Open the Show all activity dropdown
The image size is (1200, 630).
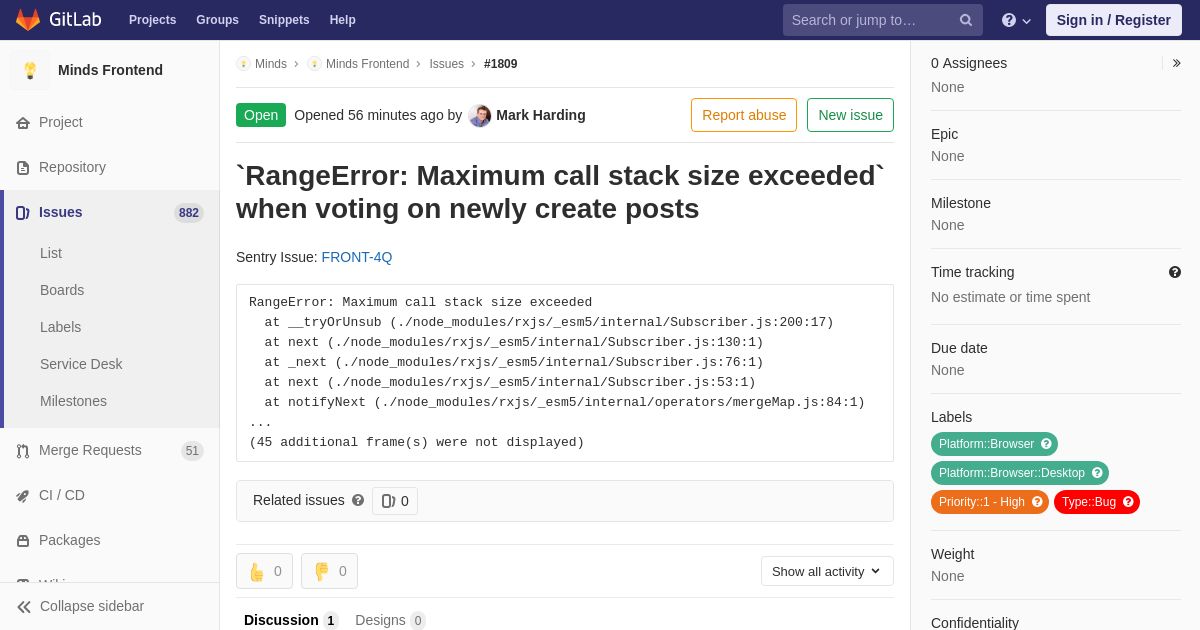point(827,571)
